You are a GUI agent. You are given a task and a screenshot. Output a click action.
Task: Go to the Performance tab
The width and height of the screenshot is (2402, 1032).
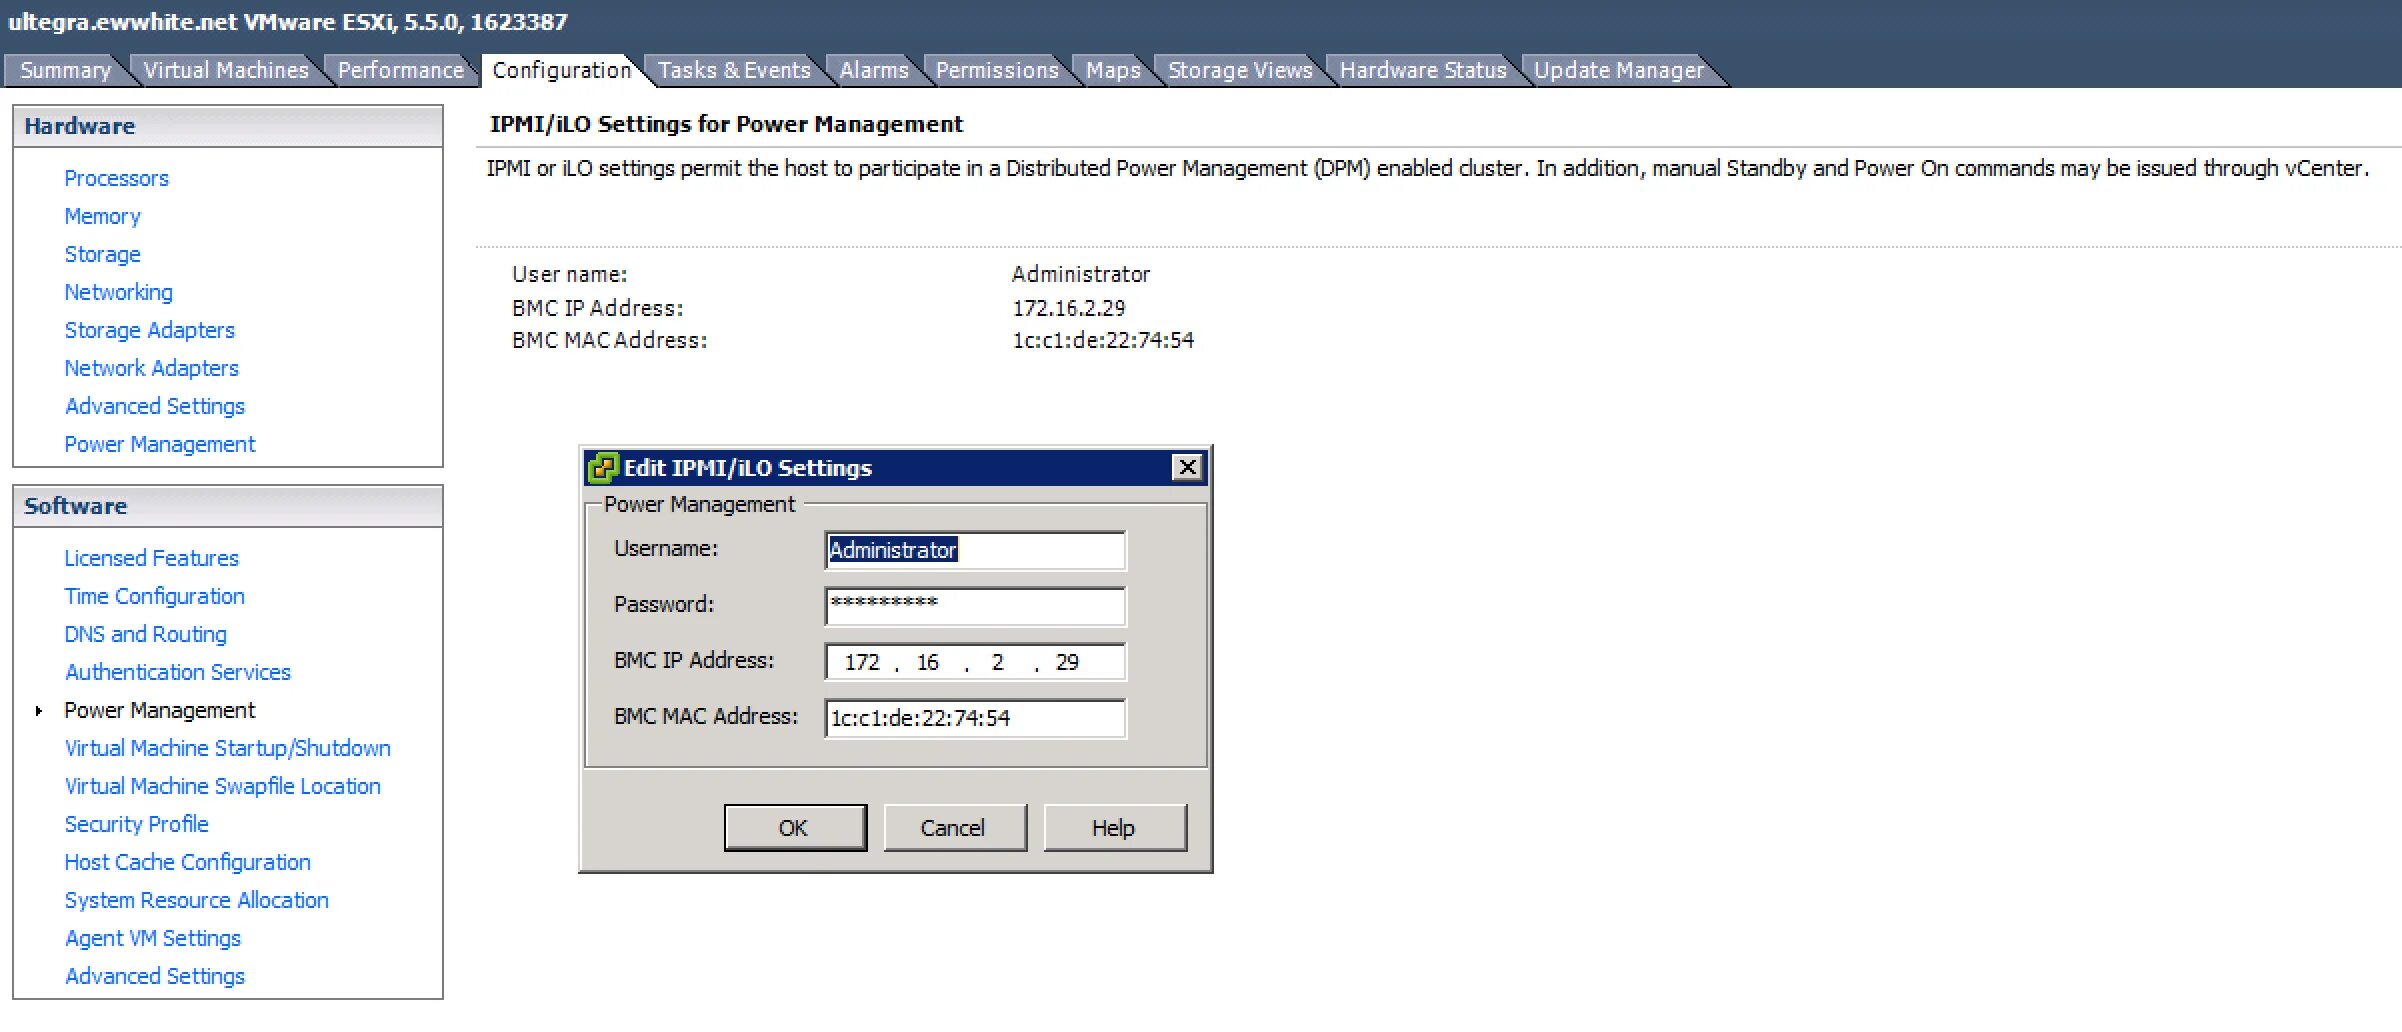point(401,70)
